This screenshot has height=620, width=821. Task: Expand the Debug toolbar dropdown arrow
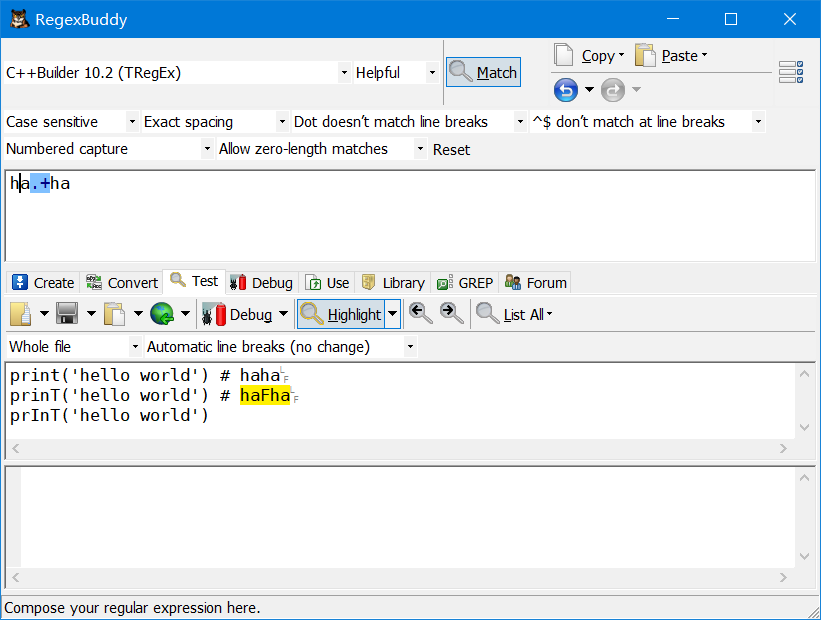coord(283,314)
